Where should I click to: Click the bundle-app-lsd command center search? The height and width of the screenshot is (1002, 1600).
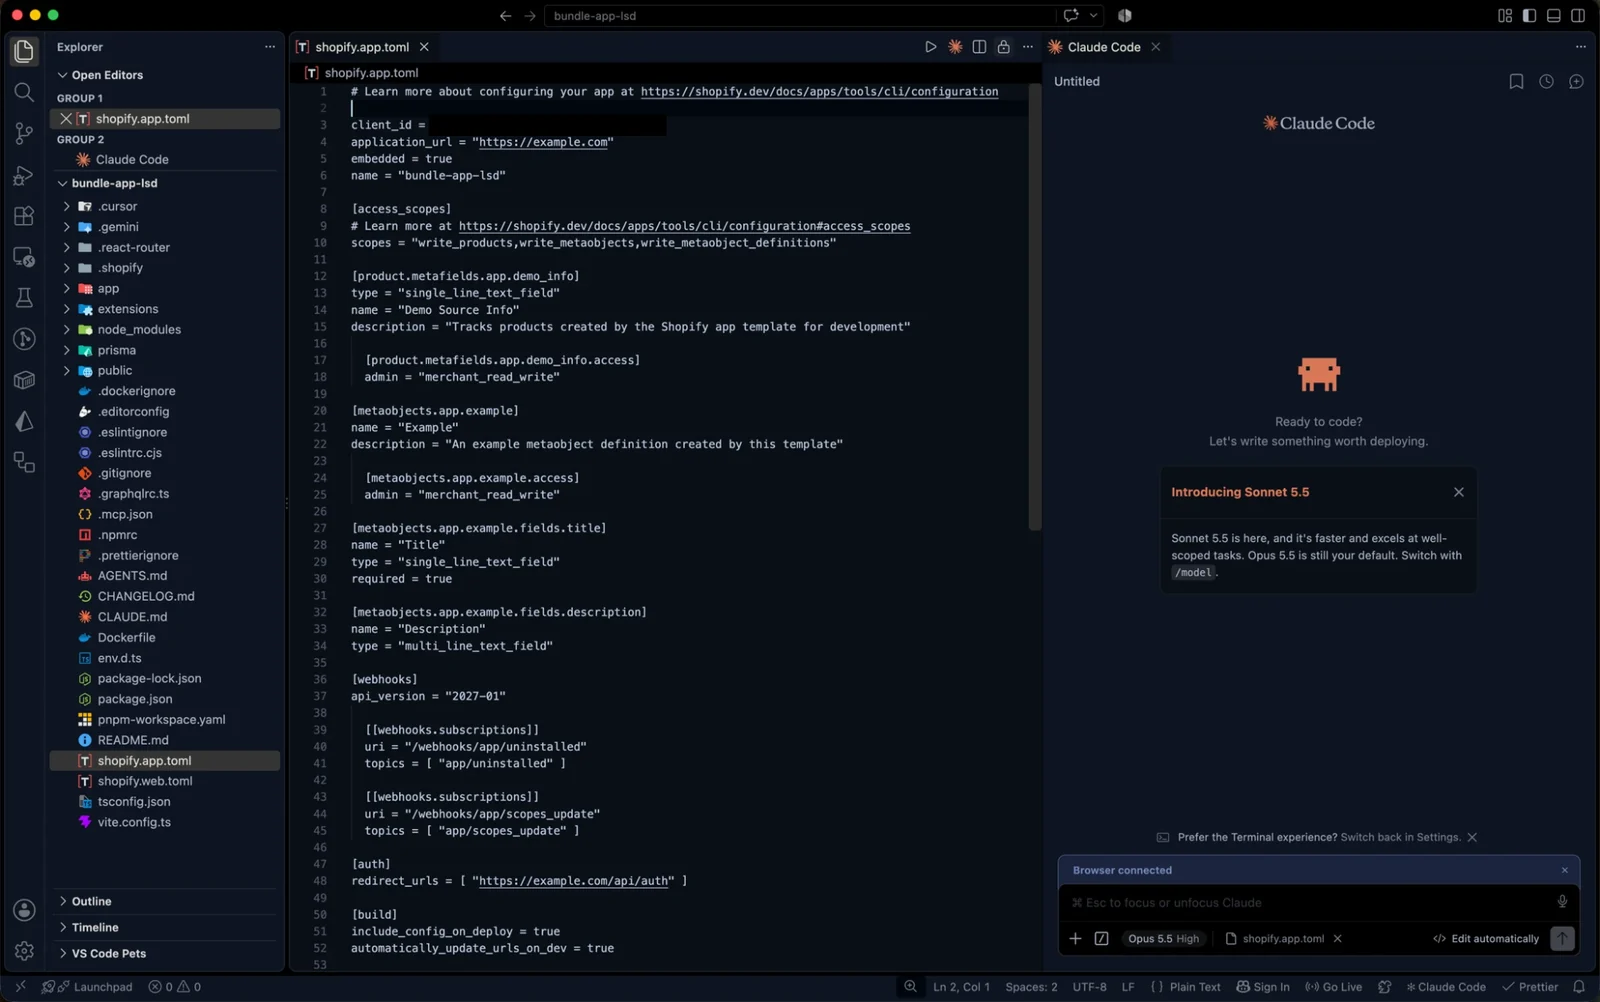coord(800,16)
